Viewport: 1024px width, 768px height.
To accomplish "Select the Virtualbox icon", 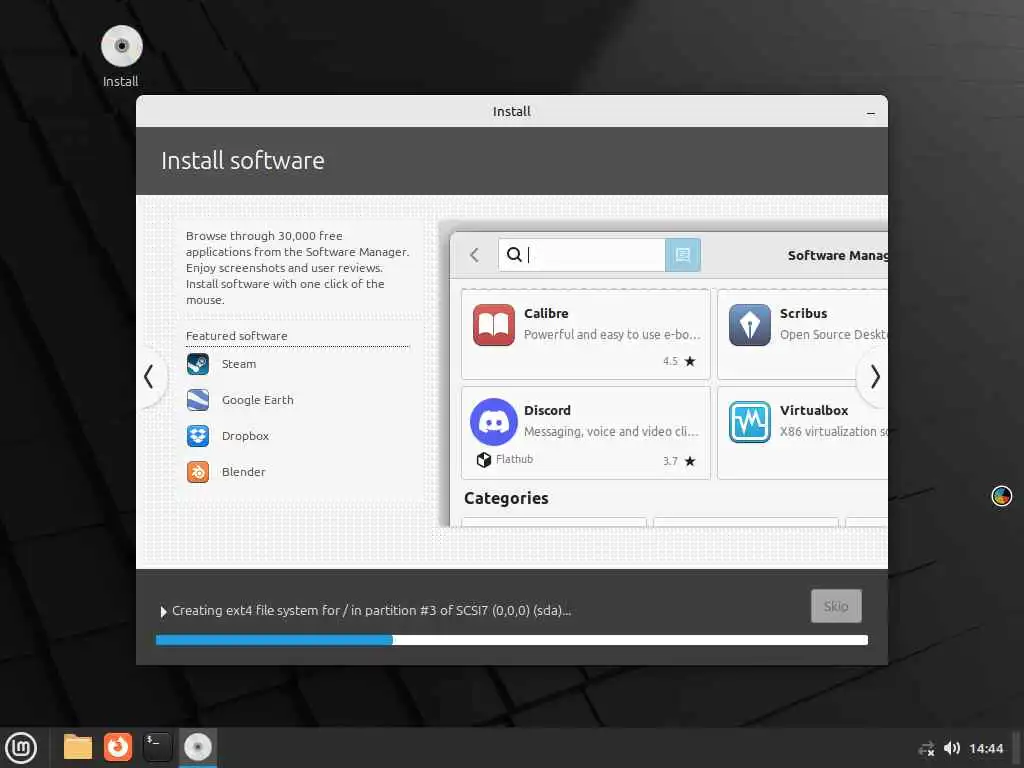I will click(750, 422).
